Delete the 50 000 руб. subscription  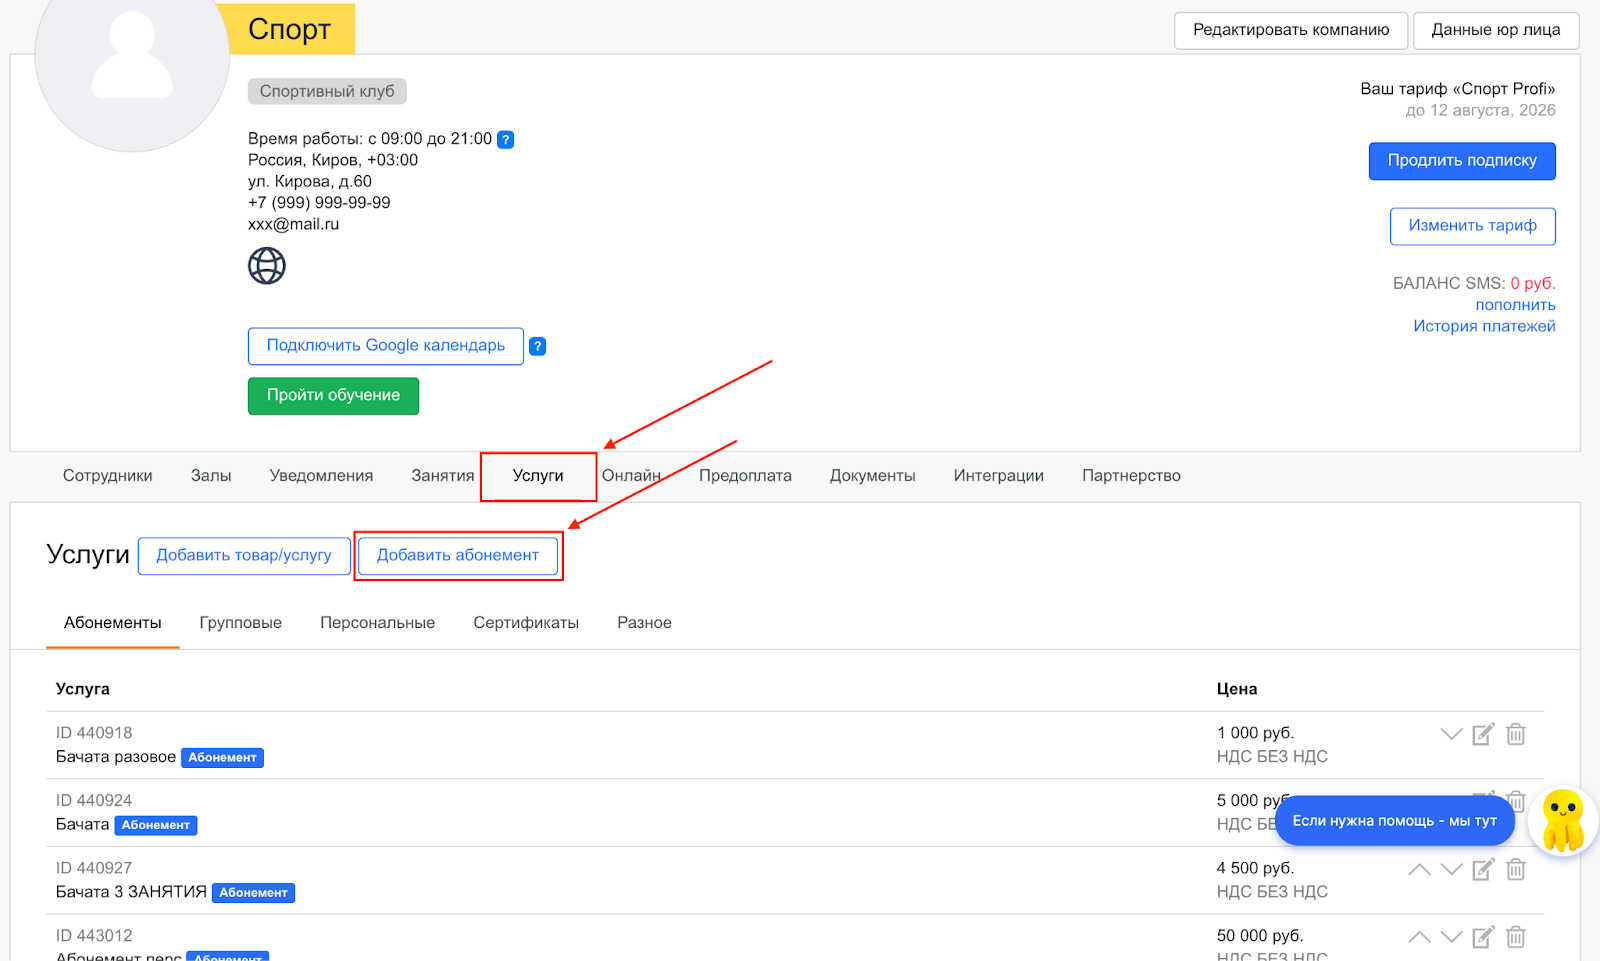click(1516, 937)
